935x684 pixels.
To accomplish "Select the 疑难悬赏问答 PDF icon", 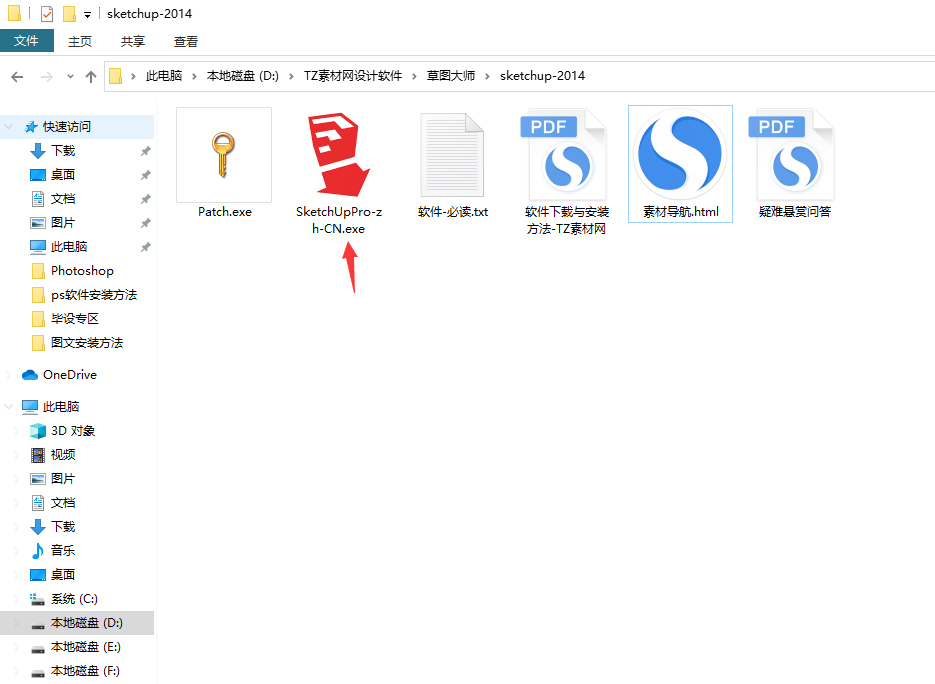I will 792,155.
